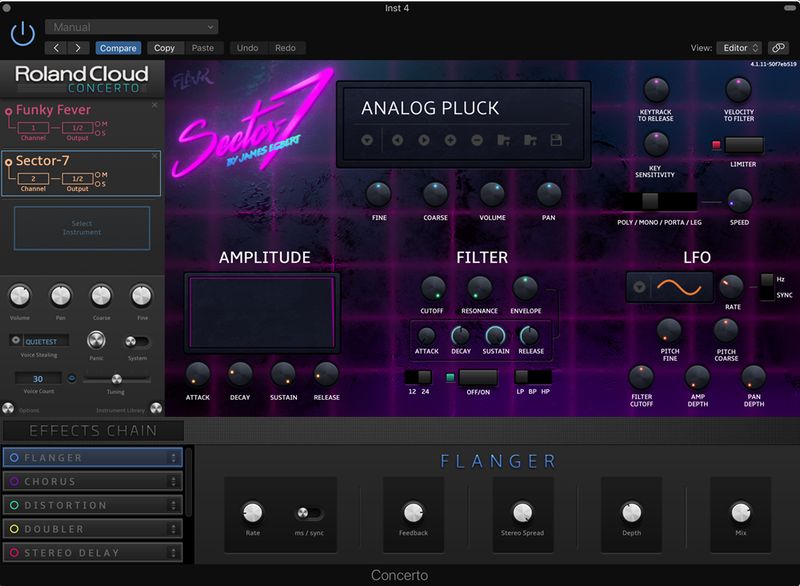
Task: Click the LFO waveform sine display
Action: click(x=679, y=287)
